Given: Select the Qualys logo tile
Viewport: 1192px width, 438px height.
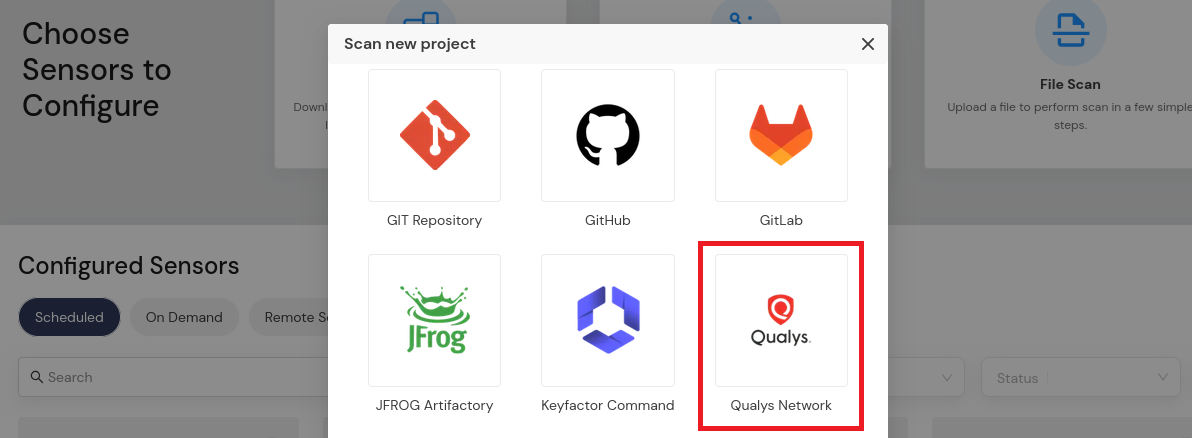Looking at the screenshot, I should [x=781, y=320].
